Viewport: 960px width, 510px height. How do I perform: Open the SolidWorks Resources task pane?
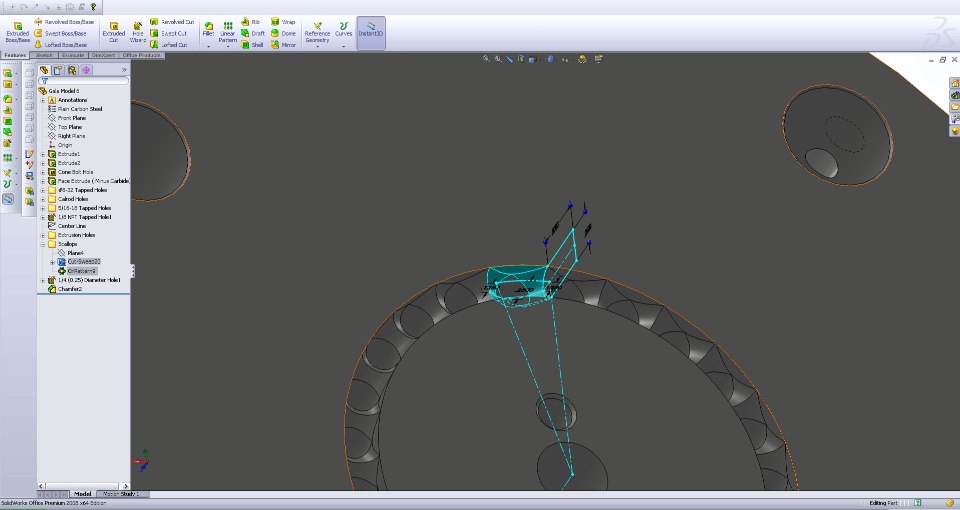(x=954, y=83)
